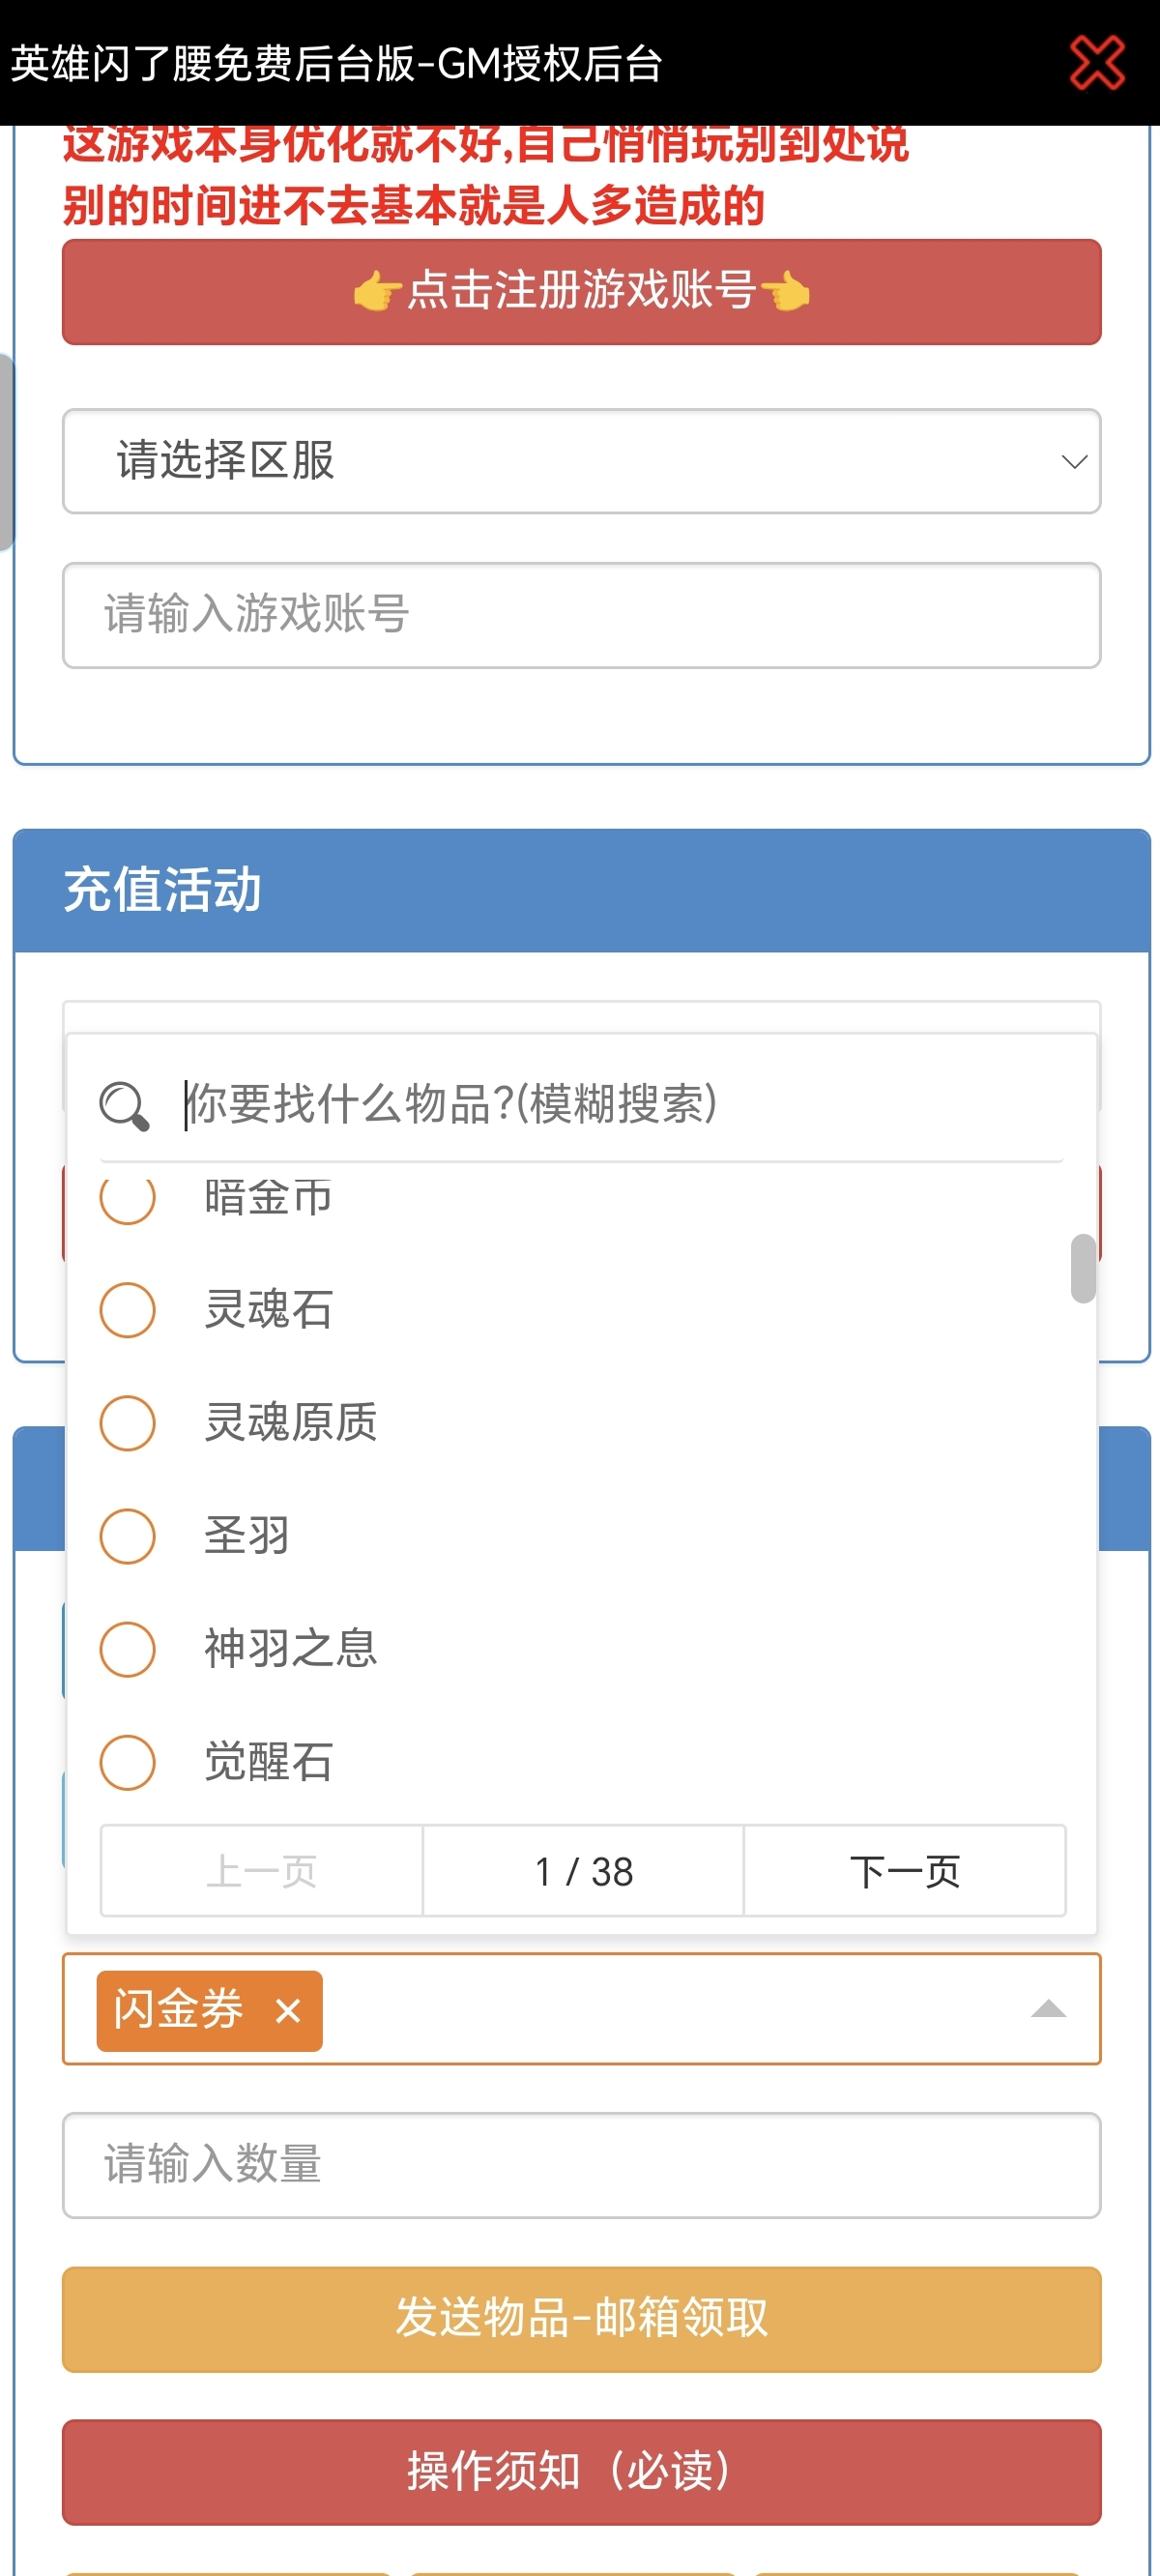
Task: Select the 灵魂原质 radio option
Action: 128,1422
